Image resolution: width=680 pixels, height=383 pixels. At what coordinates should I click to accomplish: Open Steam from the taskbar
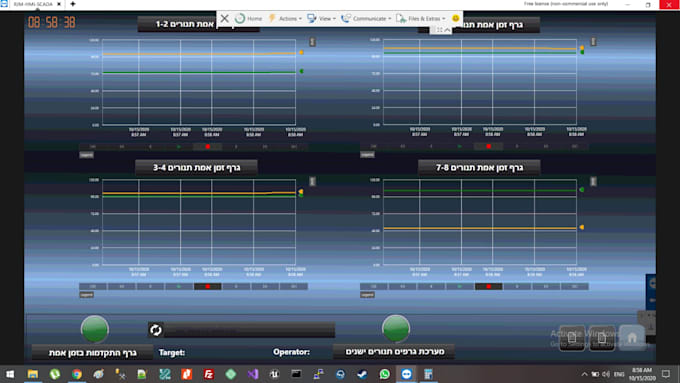(362, 374)
